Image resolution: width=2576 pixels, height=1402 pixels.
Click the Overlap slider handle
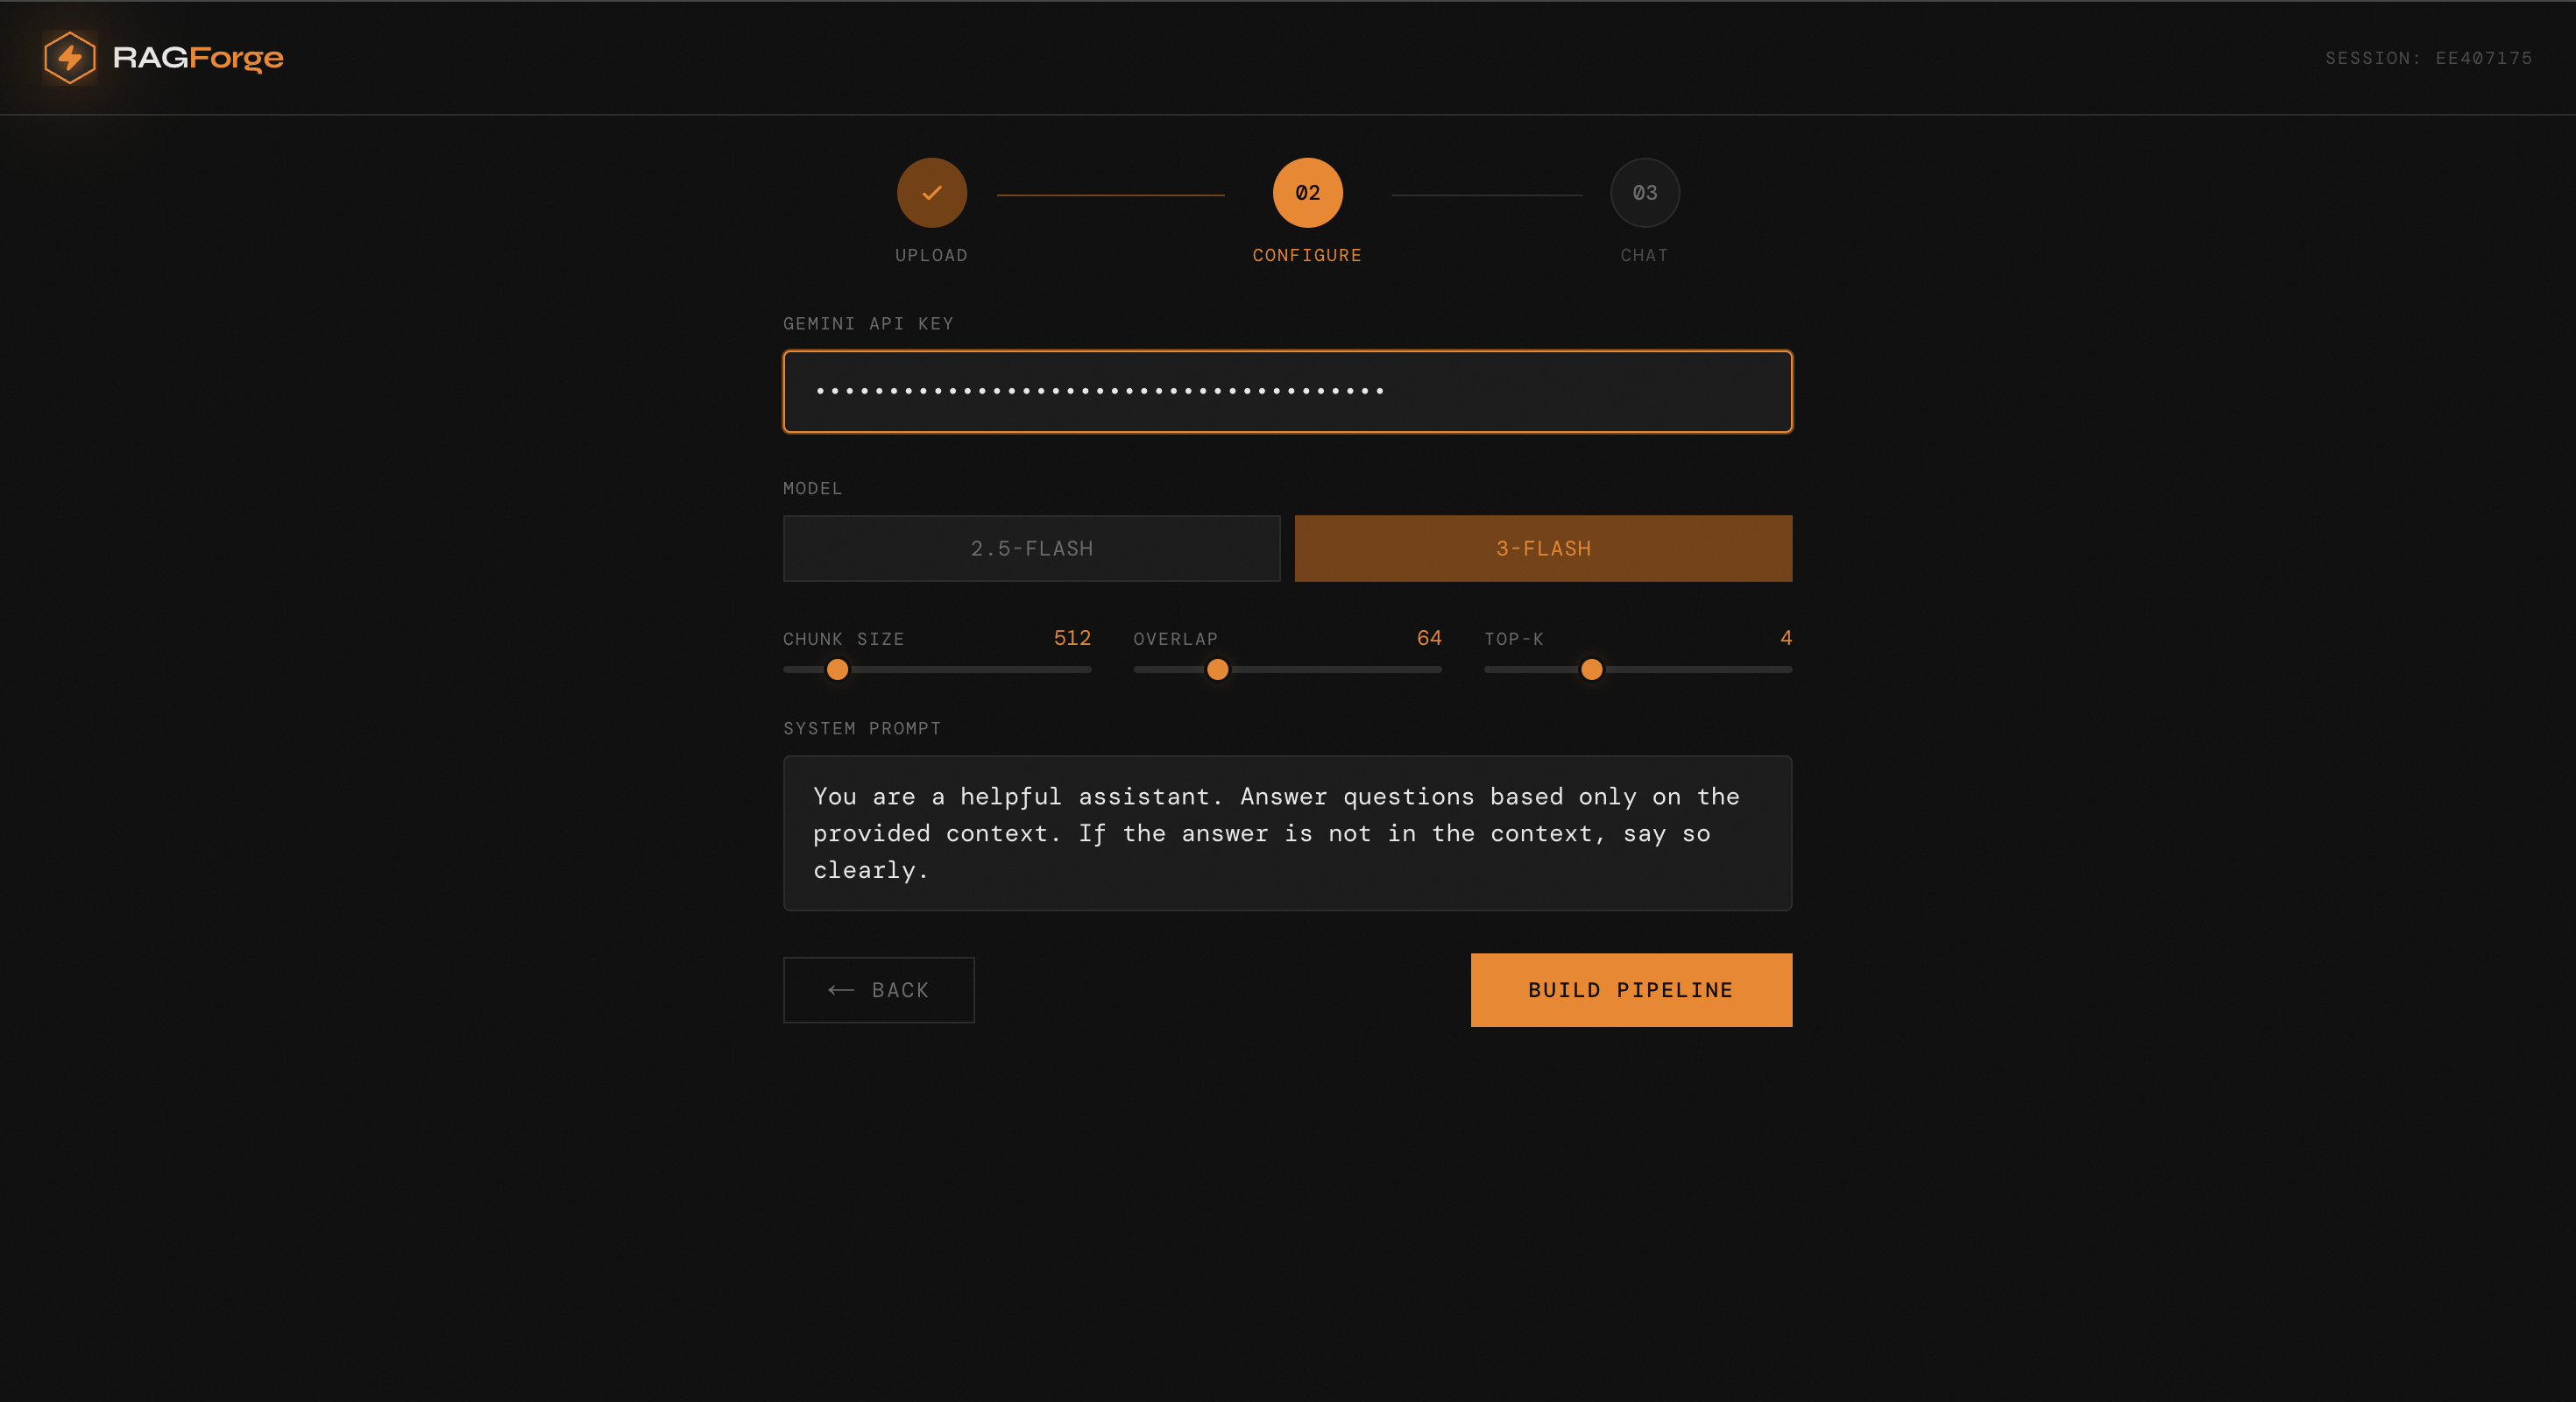tap(1217, 669)
